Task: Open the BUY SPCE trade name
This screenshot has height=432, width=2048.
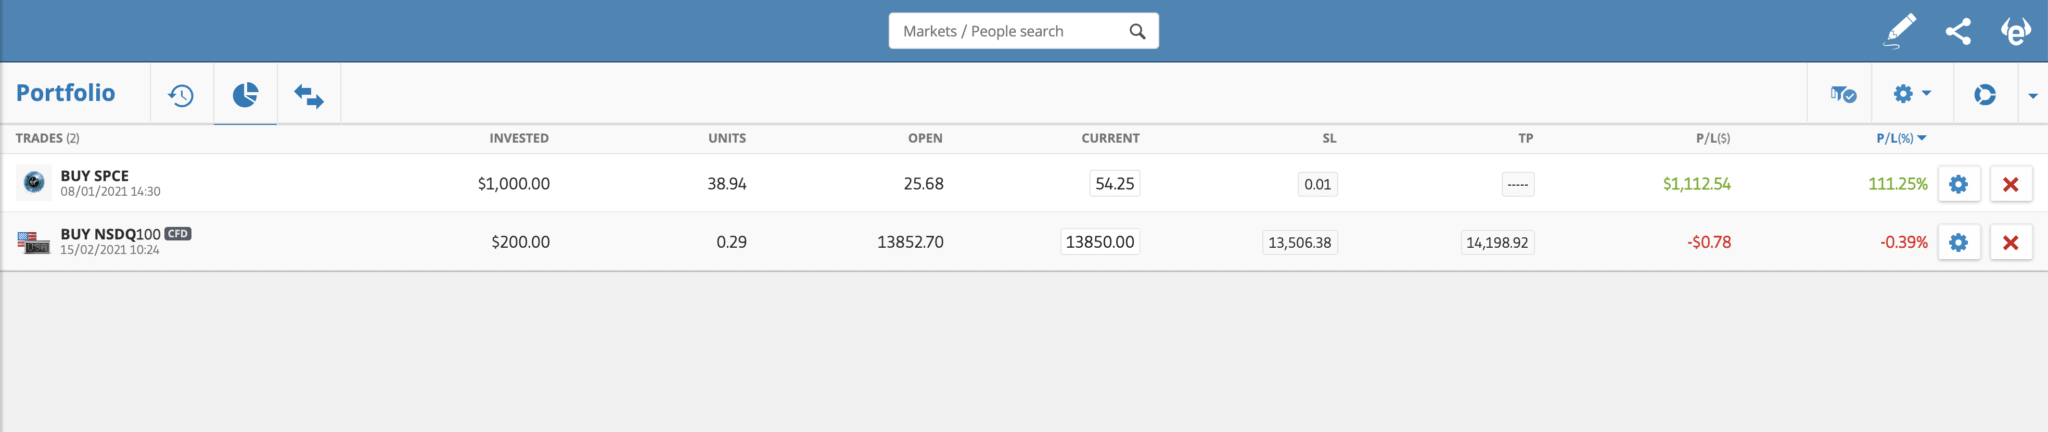Action: (94, 176)
